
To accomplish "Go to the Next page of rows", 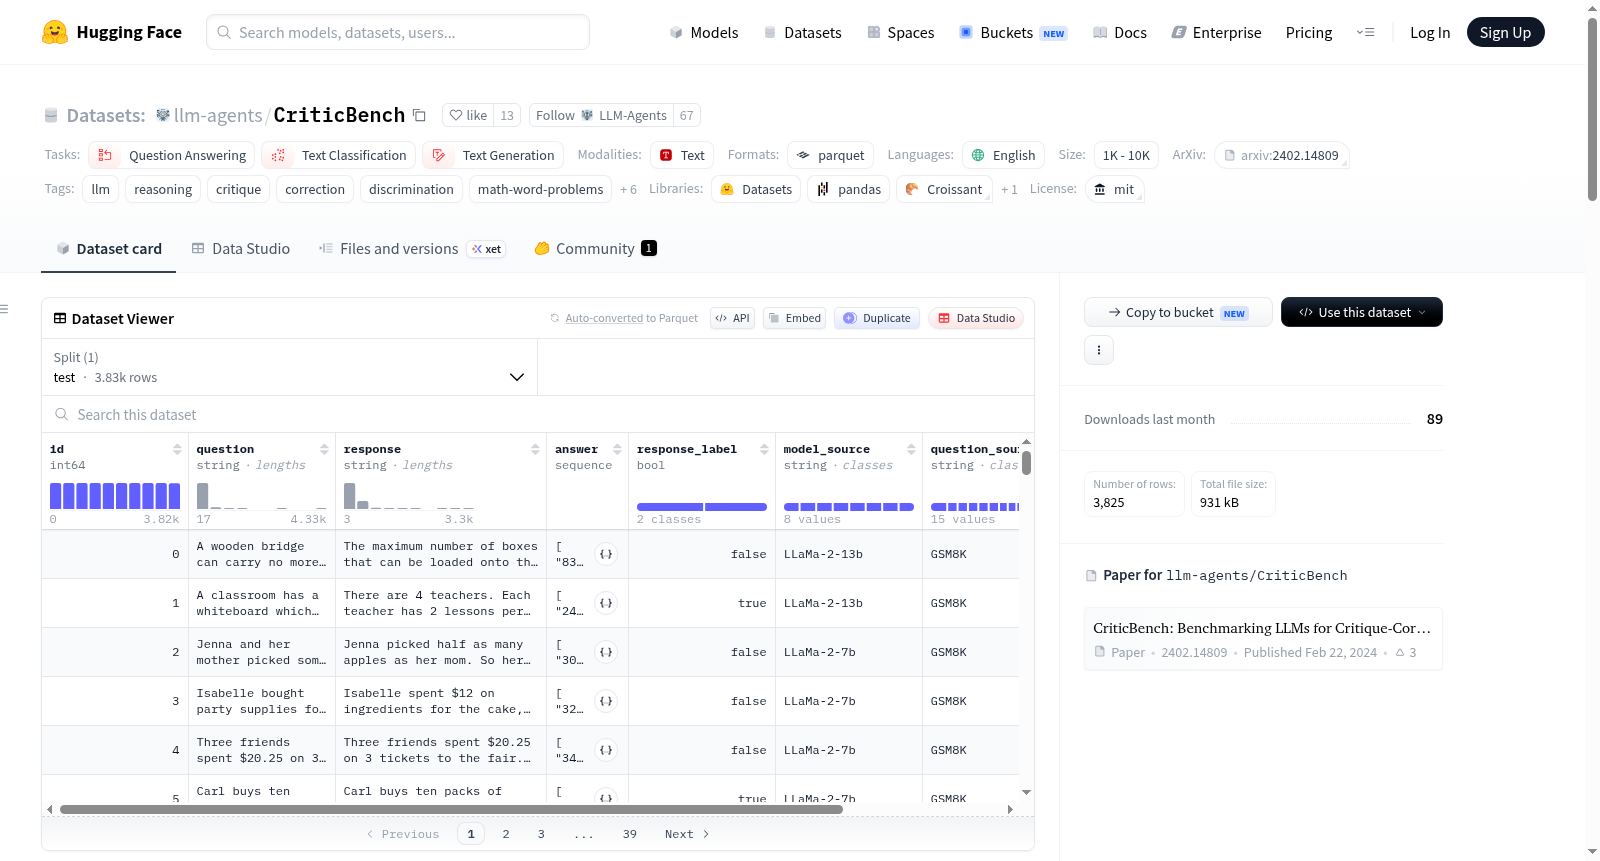I will (687, 834).
